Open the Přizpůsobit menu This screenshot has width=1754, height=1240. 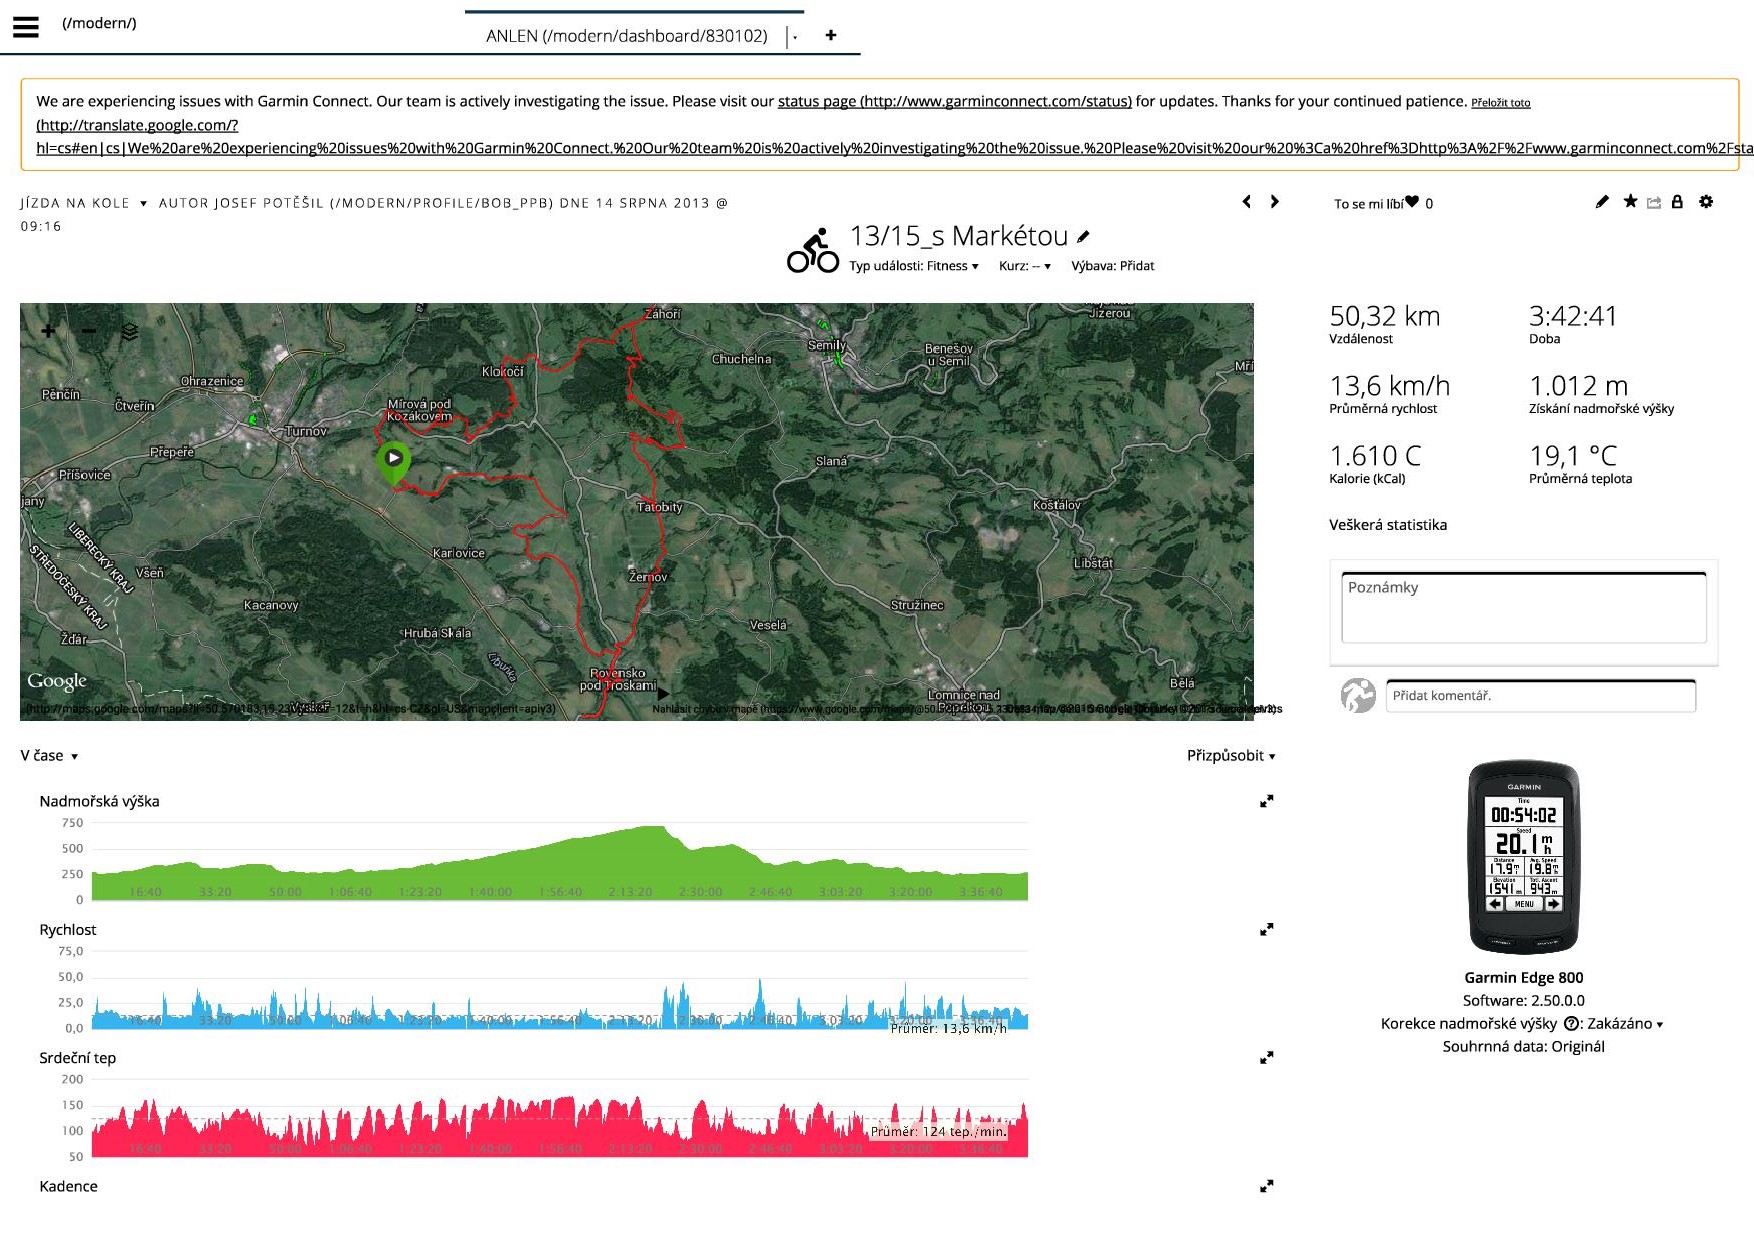[1230, 756]
